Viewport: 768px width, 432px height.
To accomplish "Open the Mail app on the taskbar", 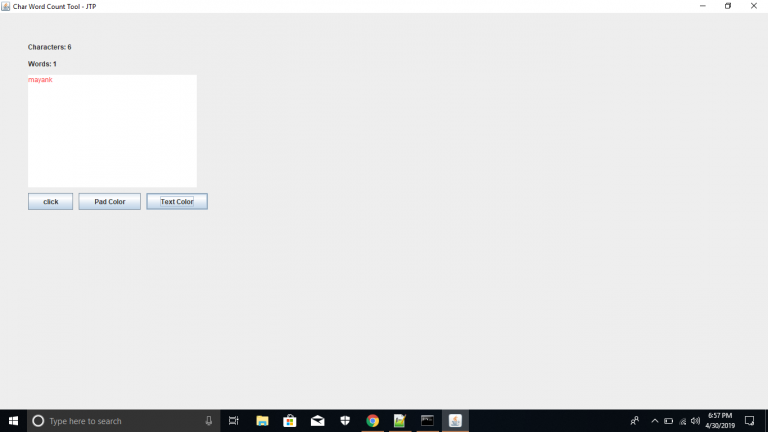I will point(317,421).
